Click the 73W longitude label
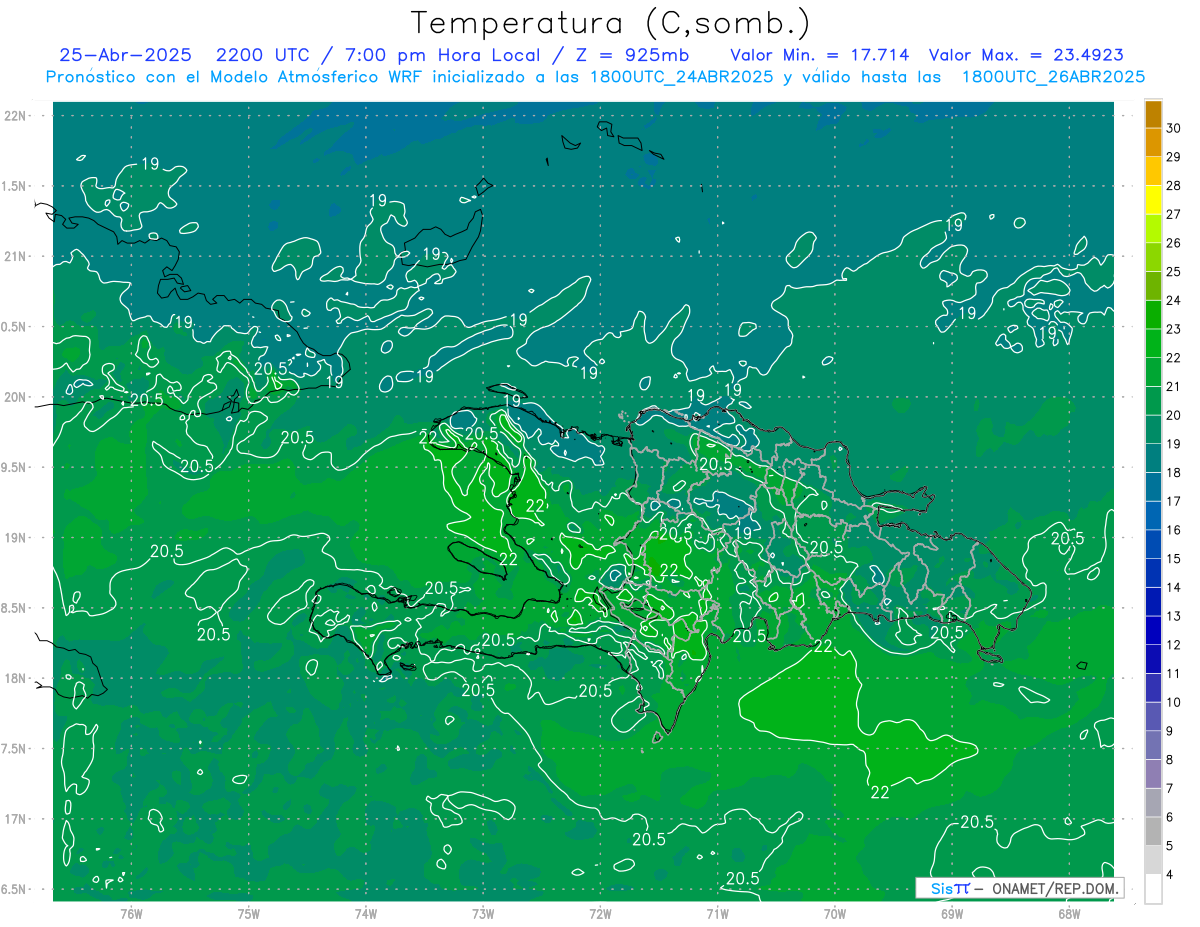The width and height of the screenshot is (1200, 927). pyautogui.click(x=483, y=913)
